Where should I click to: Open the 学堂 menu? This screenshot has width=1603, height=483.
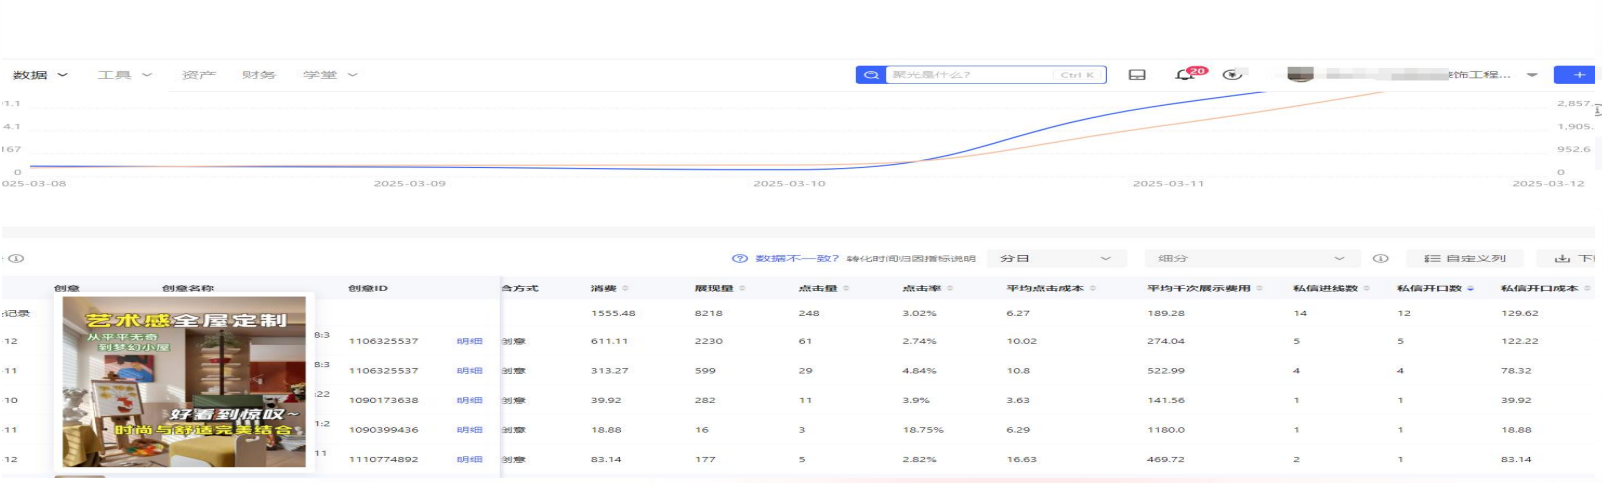pos(330,75)
